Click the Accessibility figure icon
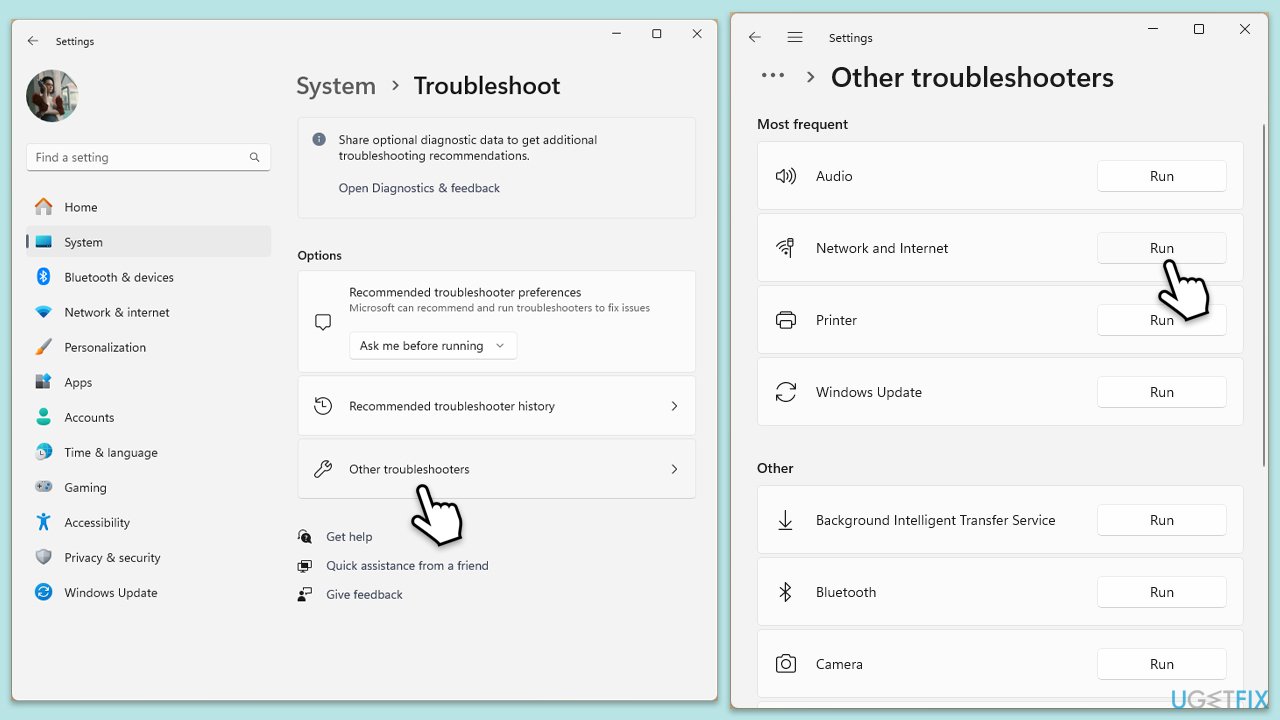This screenshot has height=720, width=1280. 43,522
